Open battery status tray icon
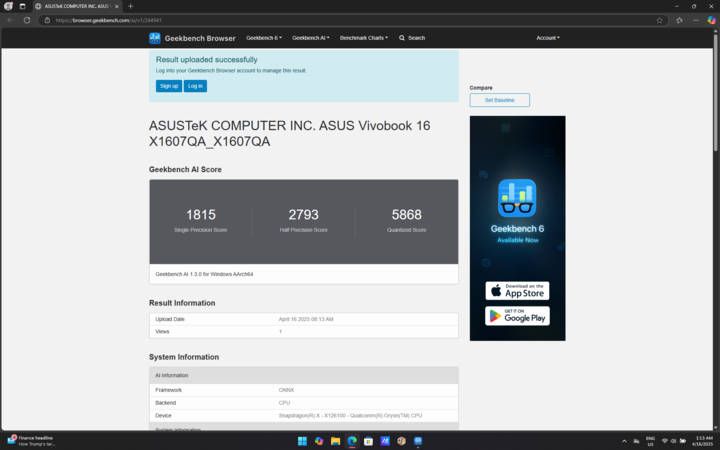This screenshot has height=450, width=720. point(683,441)
